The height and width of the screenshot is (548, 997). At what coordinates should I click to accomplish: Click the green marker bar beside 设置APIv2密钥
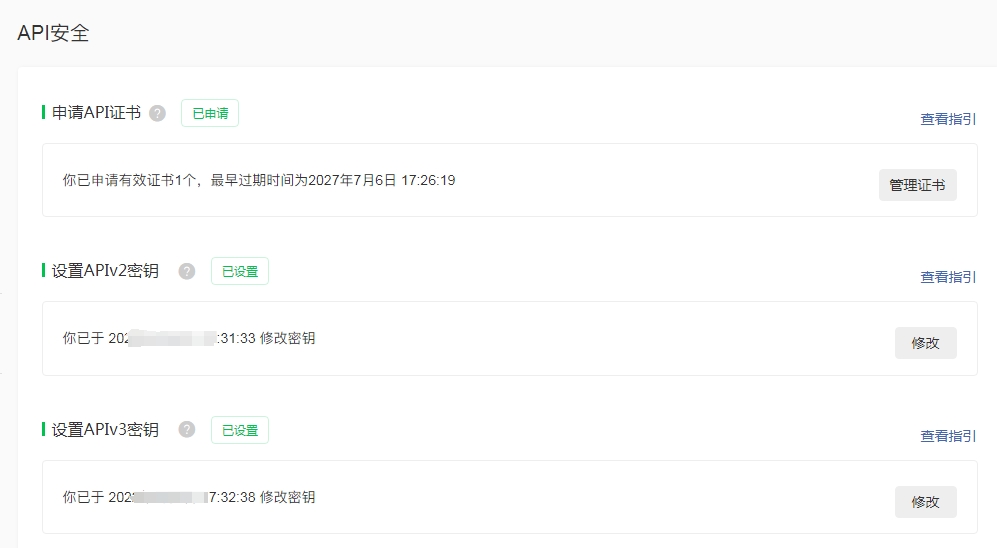(x=44, y=270)
